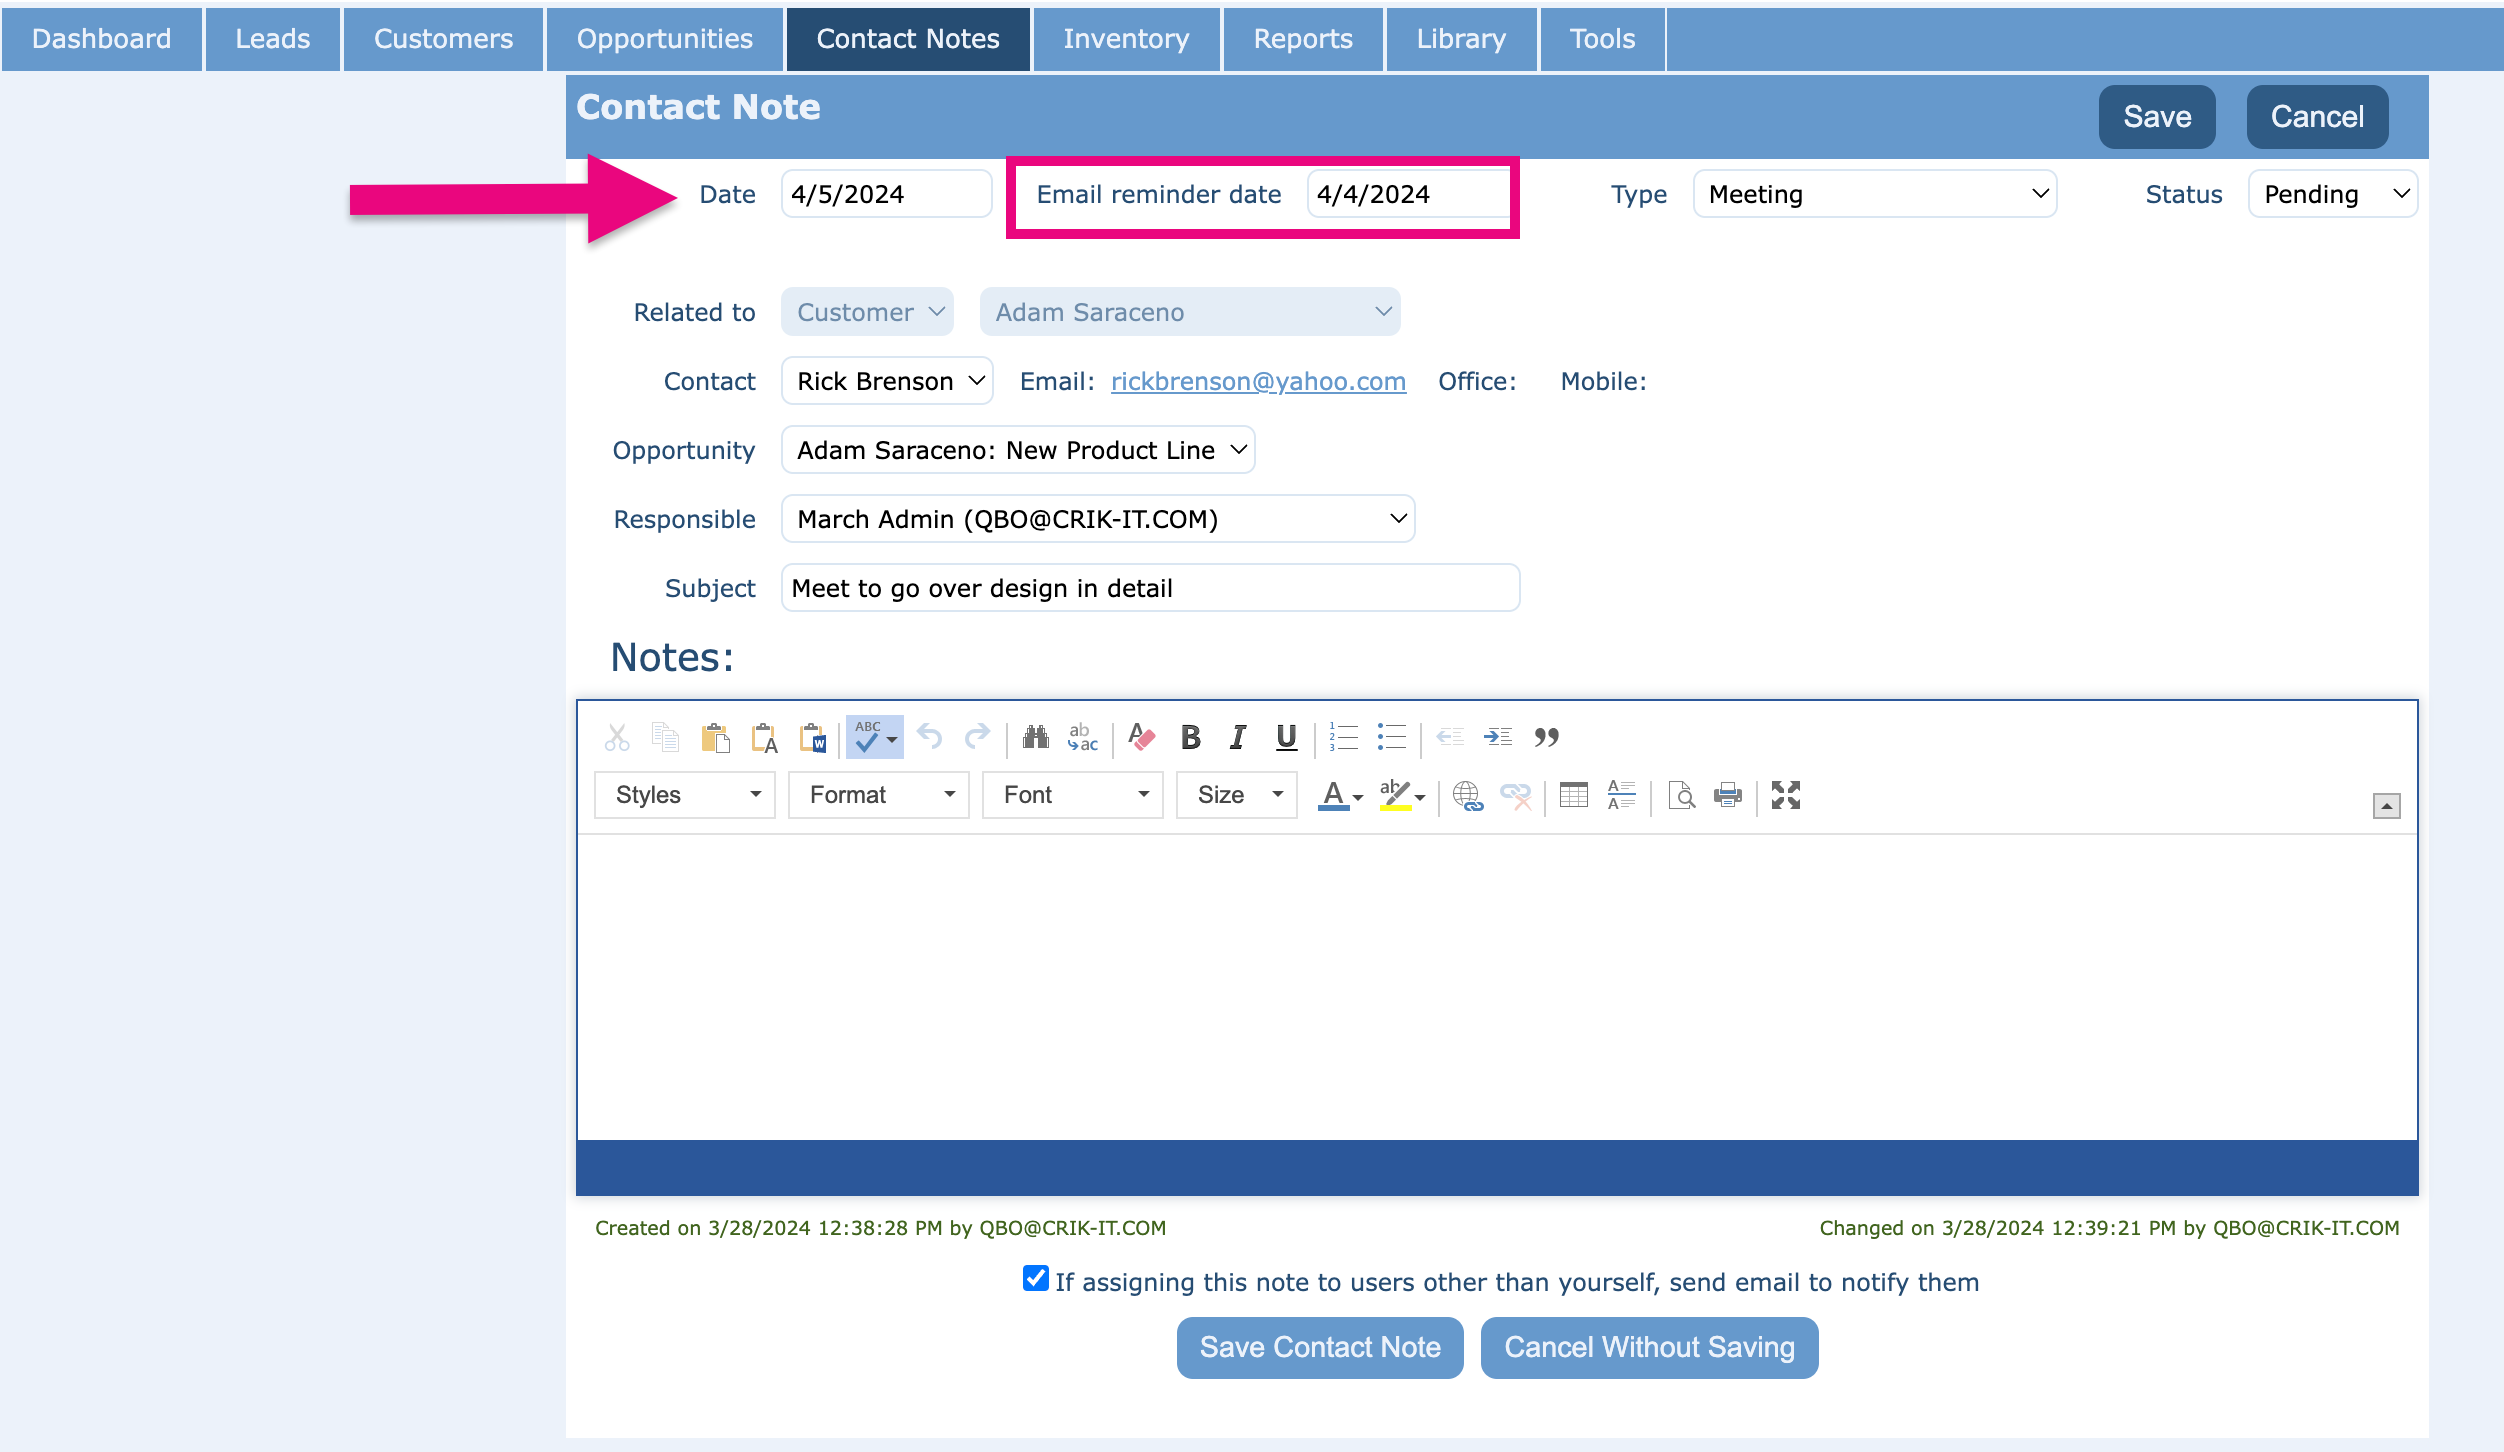This screenshot has width=2504, height=1452.
Task: Click the Print icon in editor toolbar
Action: coord(1727,796)
